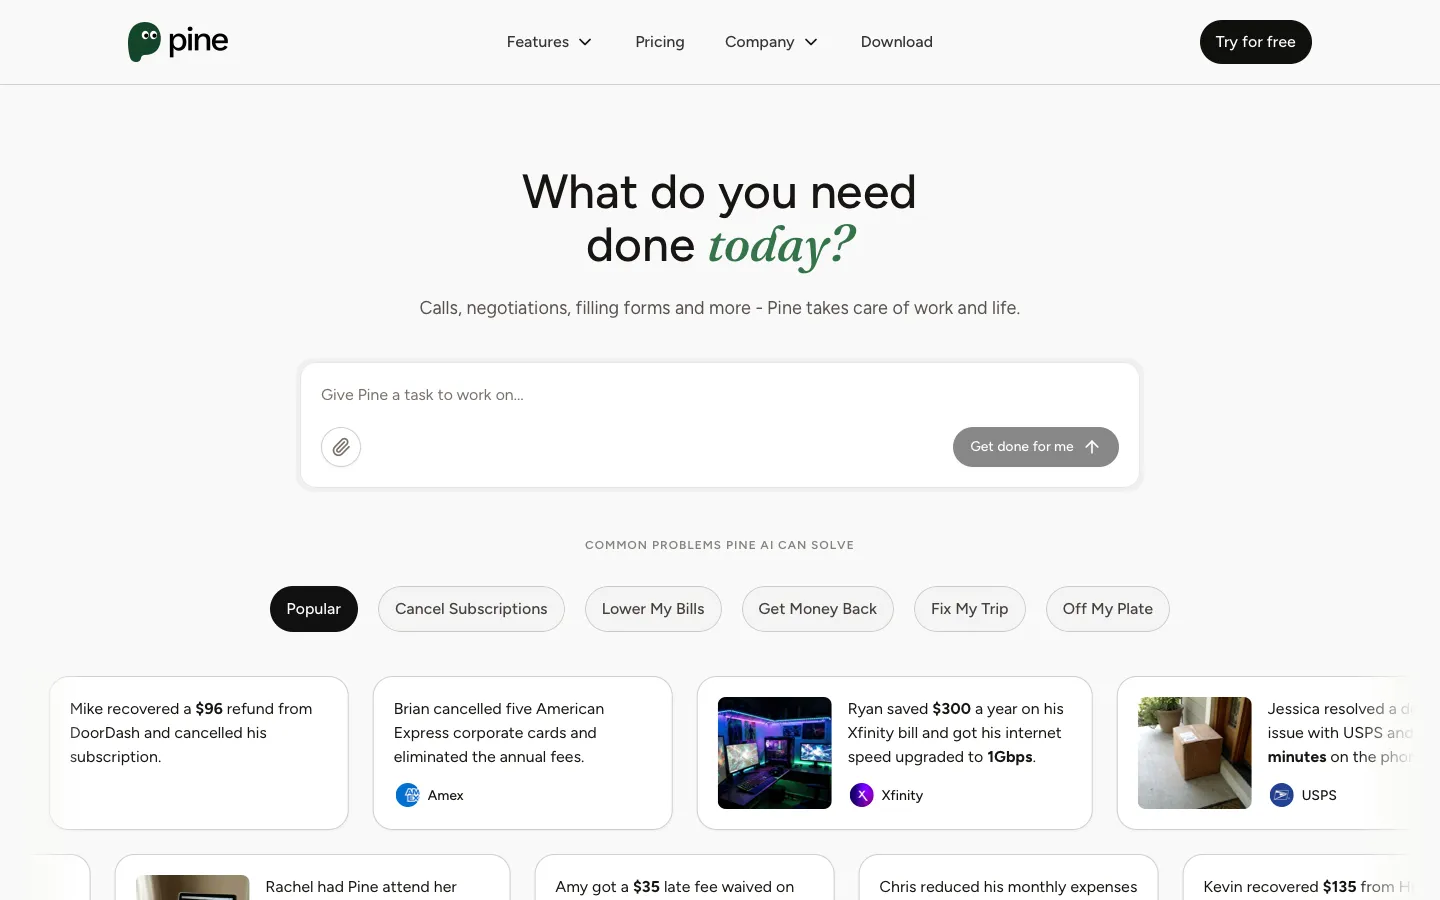Viewport: 1440px width, 900px height.
Task: Click the Try for free button
Action: pos(1256,42)
